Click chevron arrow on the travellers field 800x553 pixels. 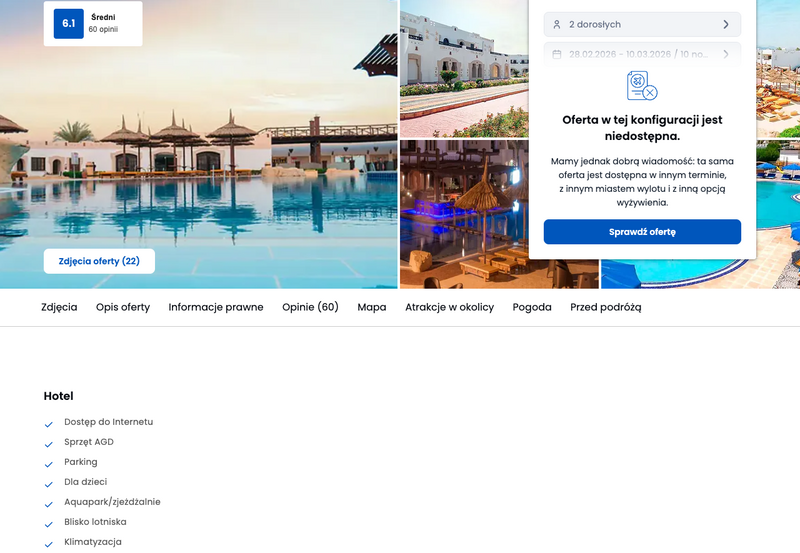coord(726,24)
